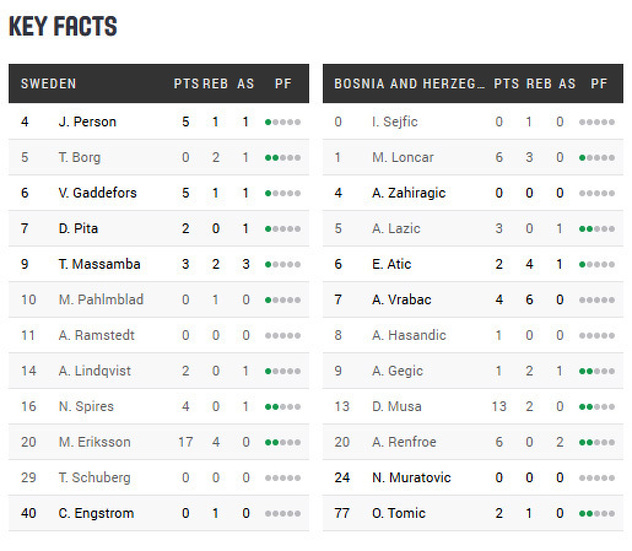Click the Key Facts heading
Image resolution: width=632 pixels, height=551 pixels.
click(x=63, y=27)
